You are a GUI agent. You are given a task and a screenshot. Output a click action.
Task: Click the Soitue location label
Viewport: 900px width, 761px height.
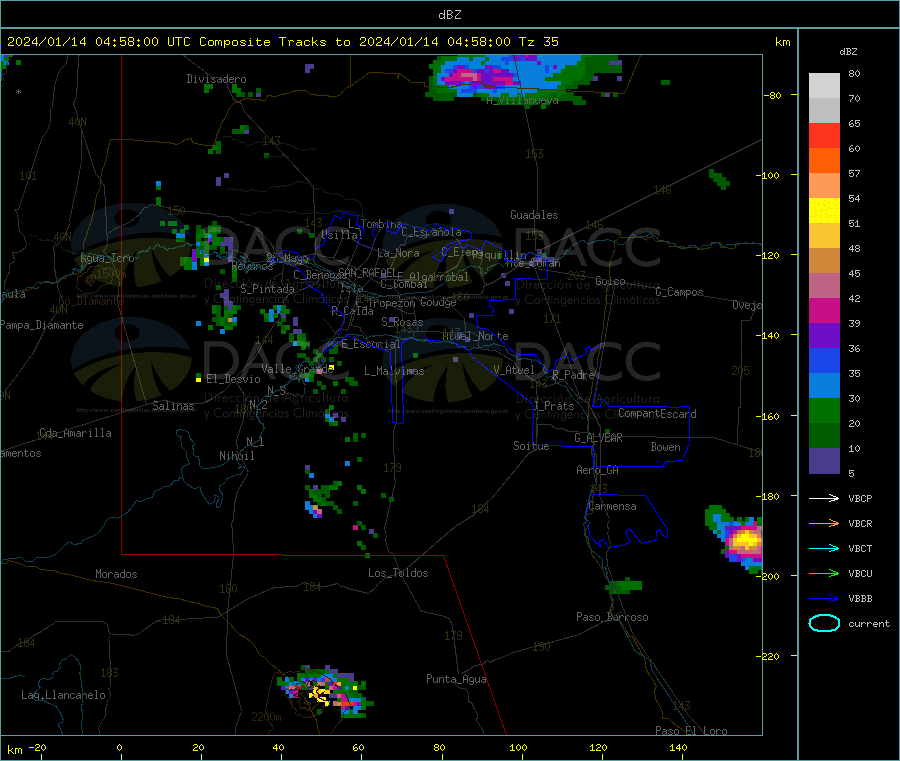coord(531,446)
